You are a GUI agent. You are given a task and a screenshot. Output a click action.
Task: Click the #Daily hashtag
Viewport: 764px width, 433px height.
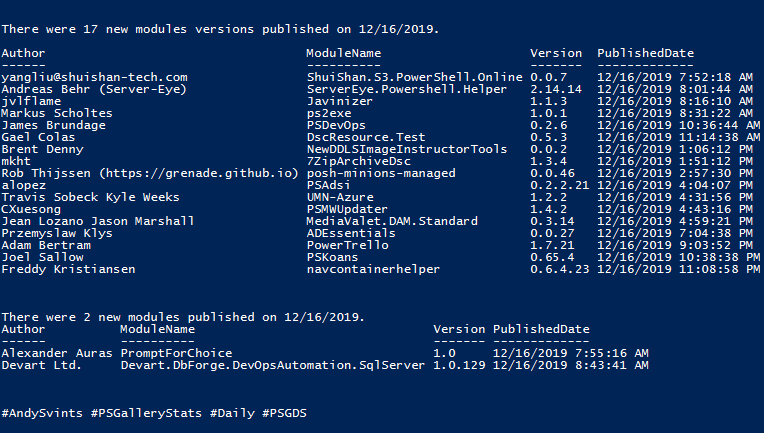click(232, 413)
